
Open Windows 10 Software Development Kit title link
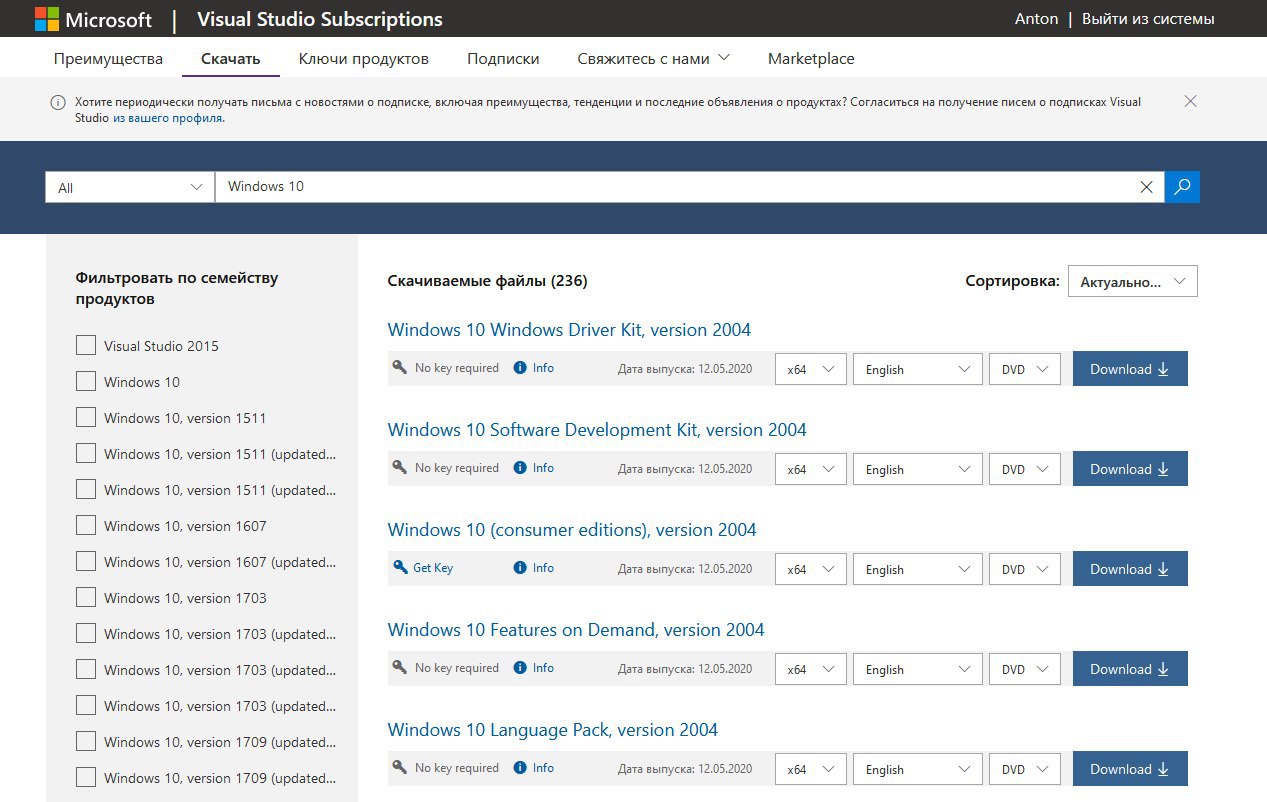pyautogui.click(x=597, y=430)
